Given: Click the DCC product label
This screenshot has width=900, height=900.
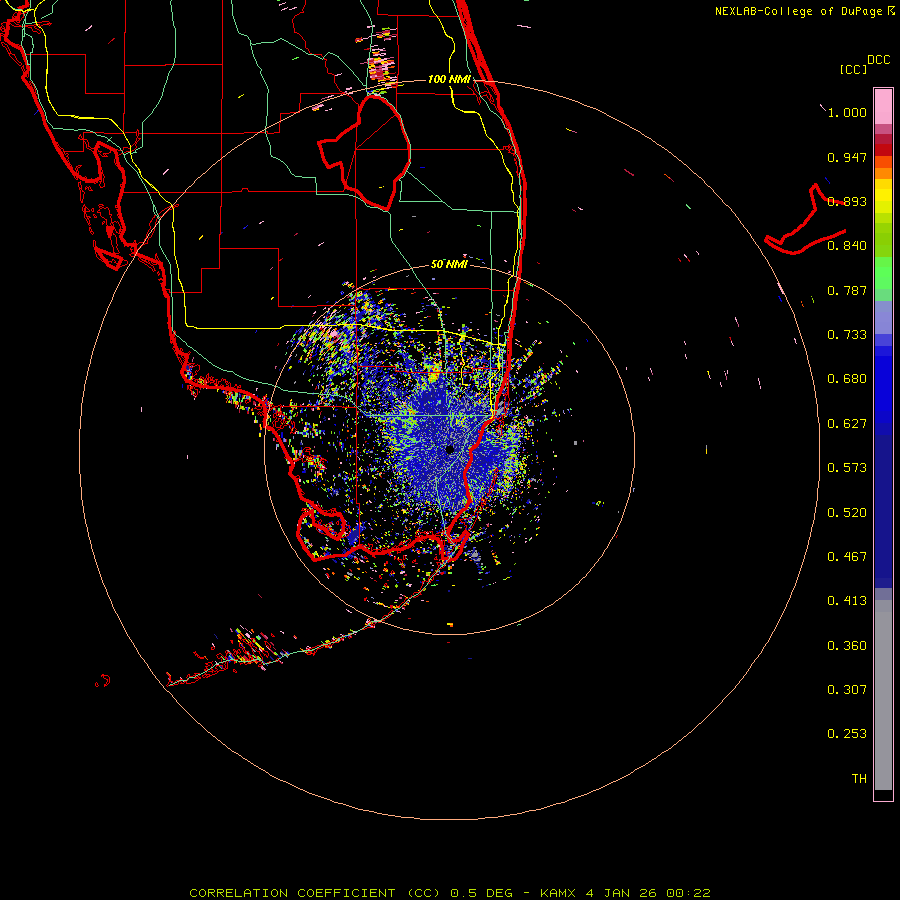Looking at the screenshot, I should coord(878,60).
